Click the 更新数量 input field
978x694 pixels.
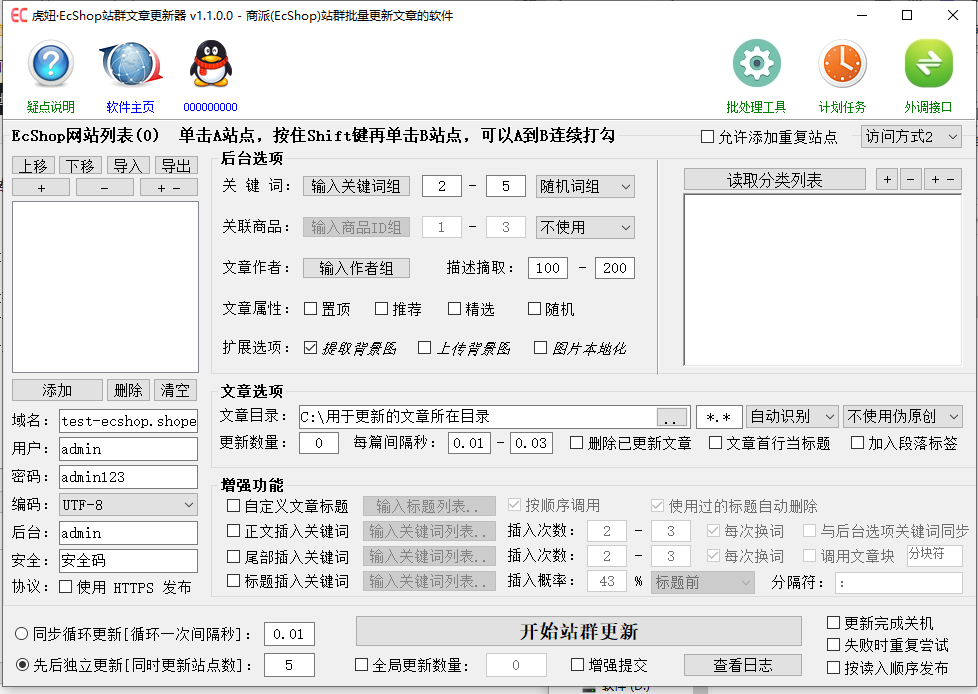(319, 443)
